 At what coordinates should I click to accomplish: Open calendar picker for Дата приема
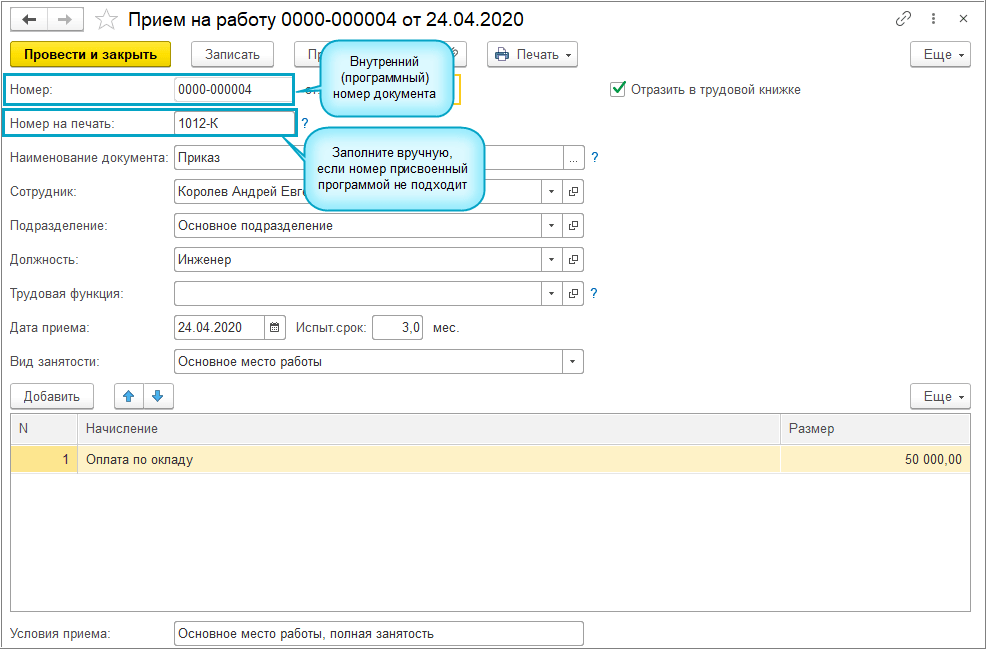click(x=275, y=328)
